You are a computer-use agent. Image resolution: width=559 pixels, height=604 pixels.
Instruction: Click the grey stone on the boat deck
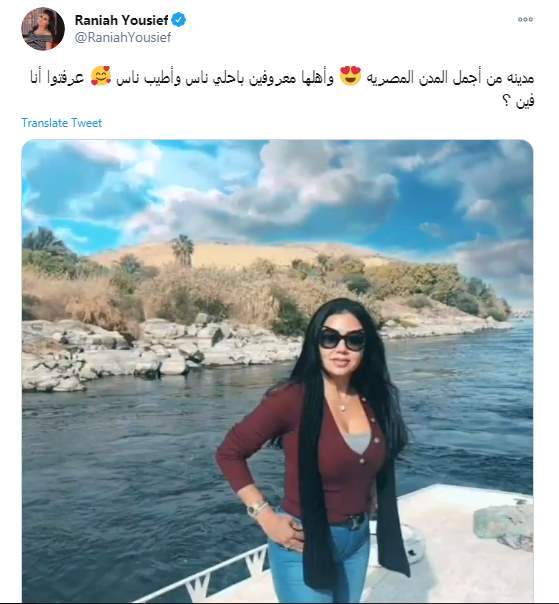[503, 524]
